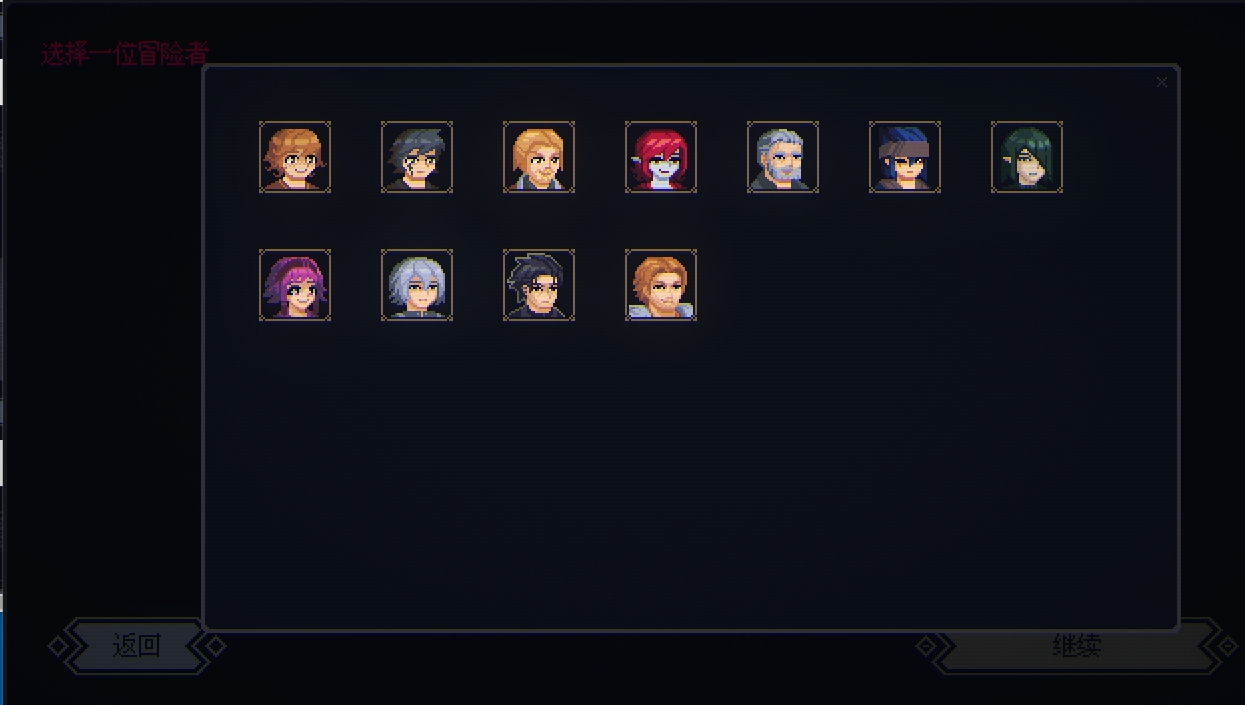Pick the green-haired elf with circlet
Image resolution: width=1245 pixels, height=705 pixels.
(x=1027, y=157)
